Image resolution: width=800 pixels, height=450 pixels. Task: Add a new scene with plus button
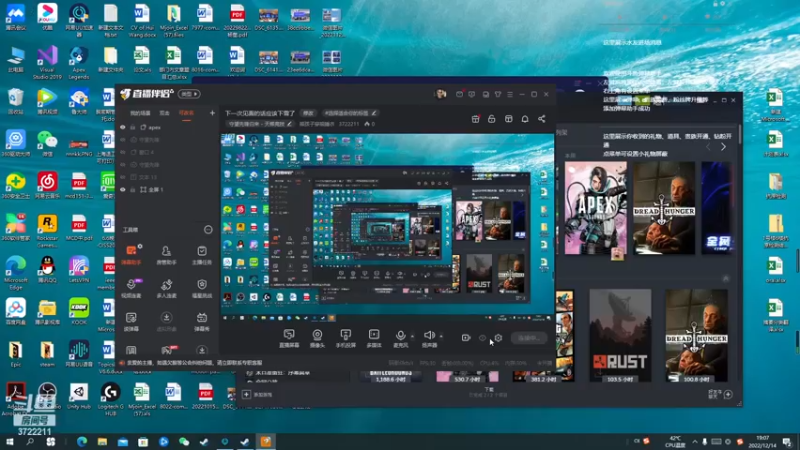click(212, 113)
